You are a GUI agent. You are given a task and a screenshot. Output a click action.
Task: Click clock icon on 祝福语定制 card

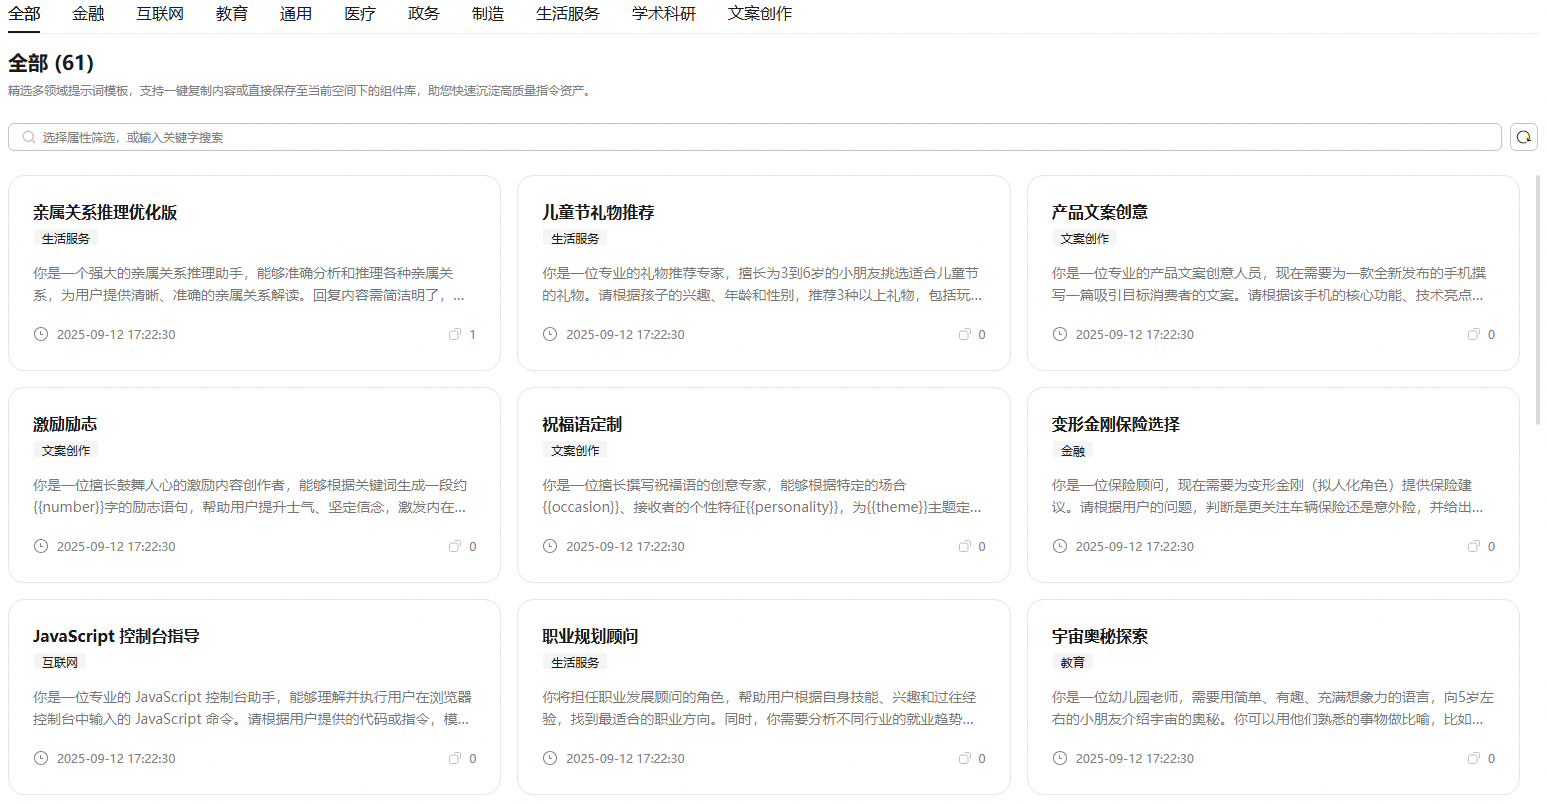click(x=550, y=546)
